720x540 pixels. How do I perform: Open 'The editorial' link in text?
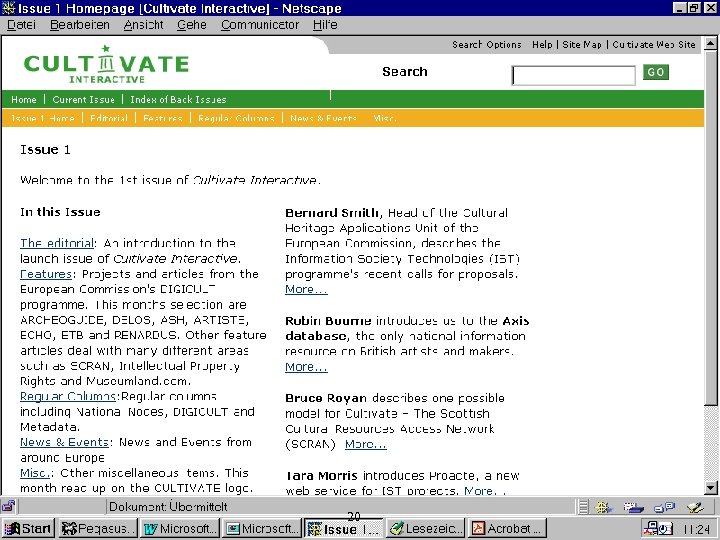coord(57,243)
